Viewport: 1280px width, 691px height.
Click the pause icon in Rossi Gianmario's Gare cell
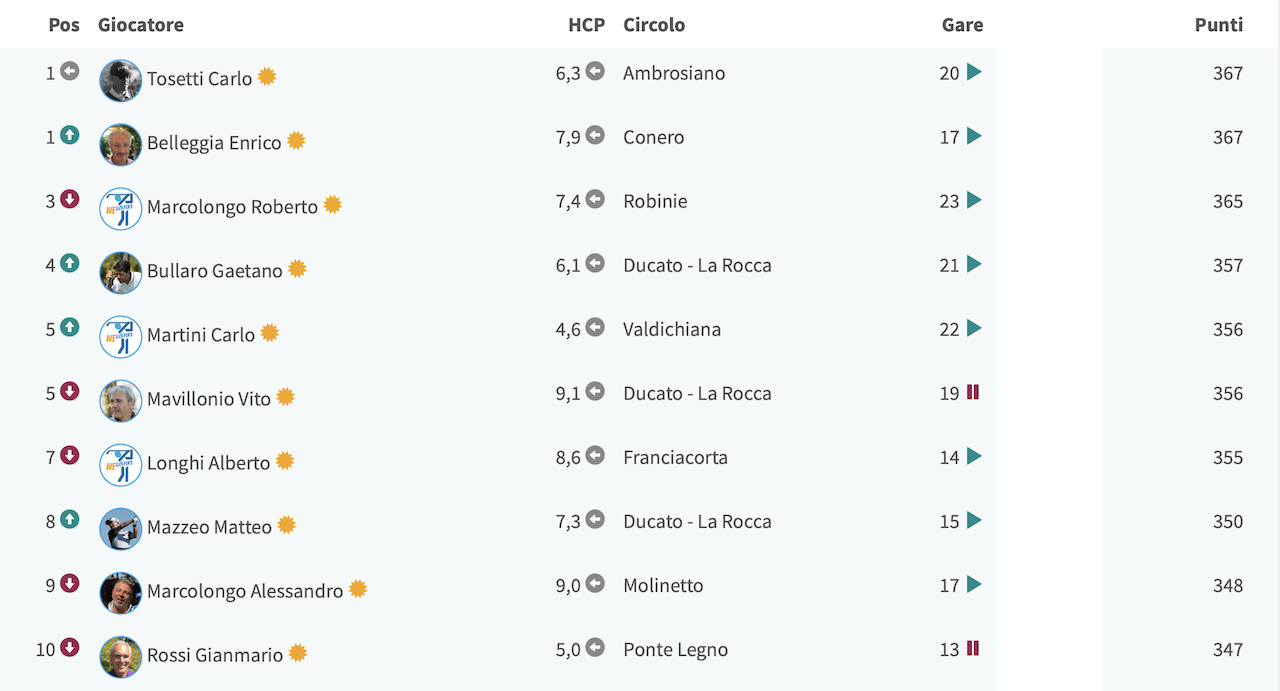(x=973, y=648)
